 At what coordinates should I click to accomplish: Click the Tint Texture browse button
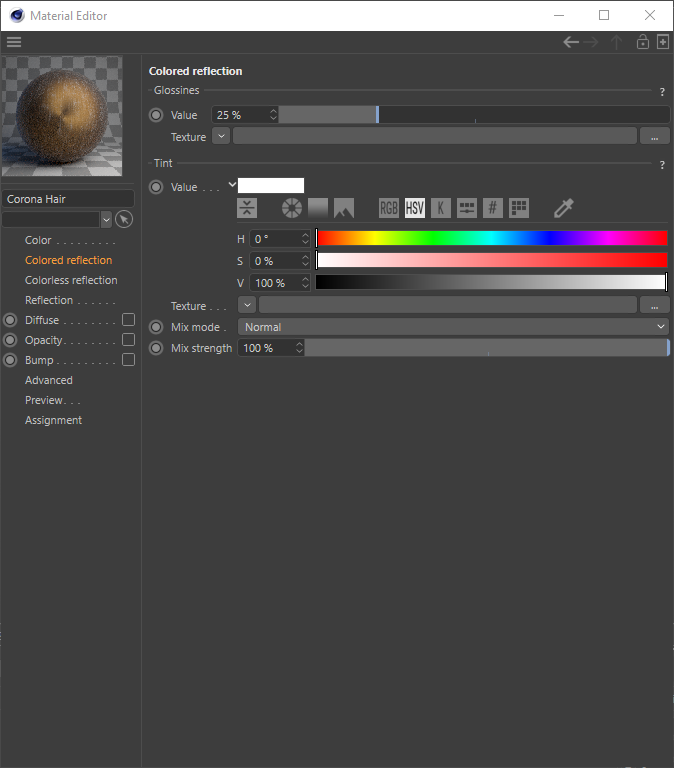pos(654,305)
